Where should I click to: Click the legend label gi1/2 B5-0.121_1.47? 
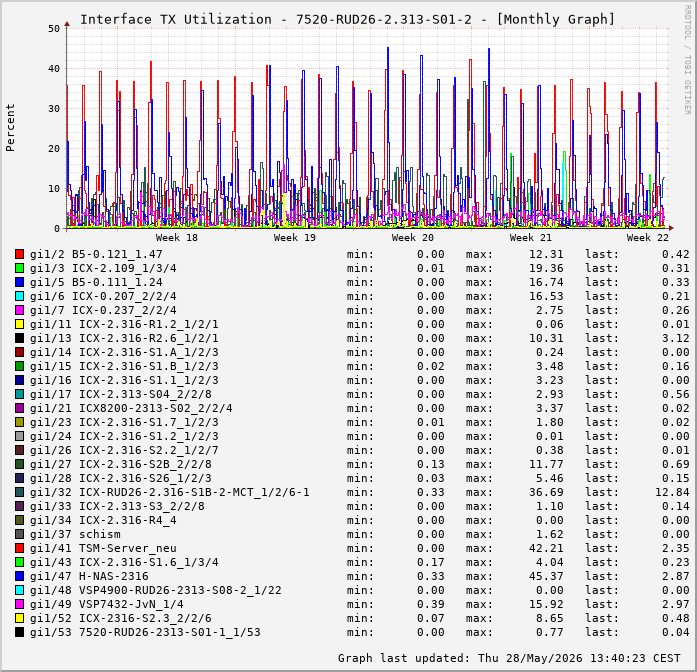pos(96,254)
